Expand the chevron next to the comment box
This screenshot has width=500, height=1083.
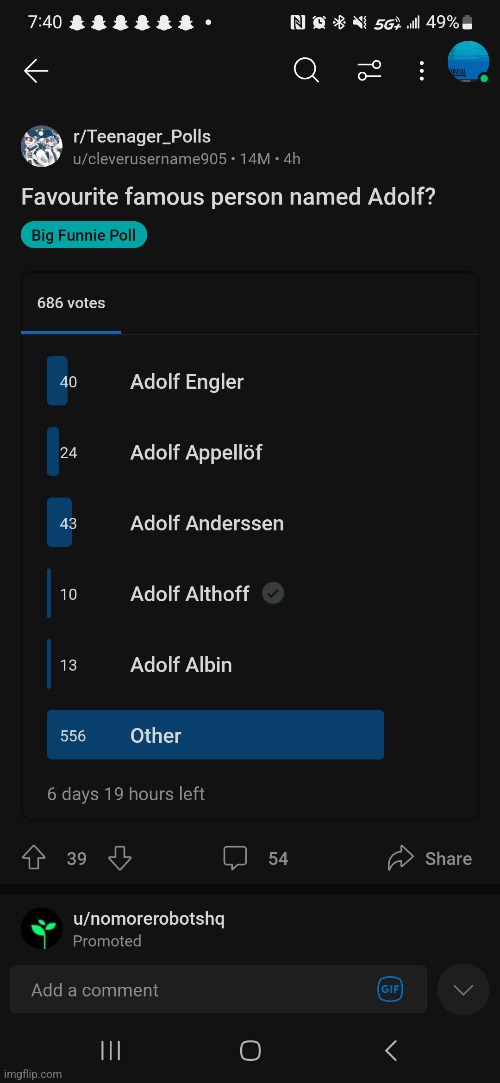tap(463, 990)
